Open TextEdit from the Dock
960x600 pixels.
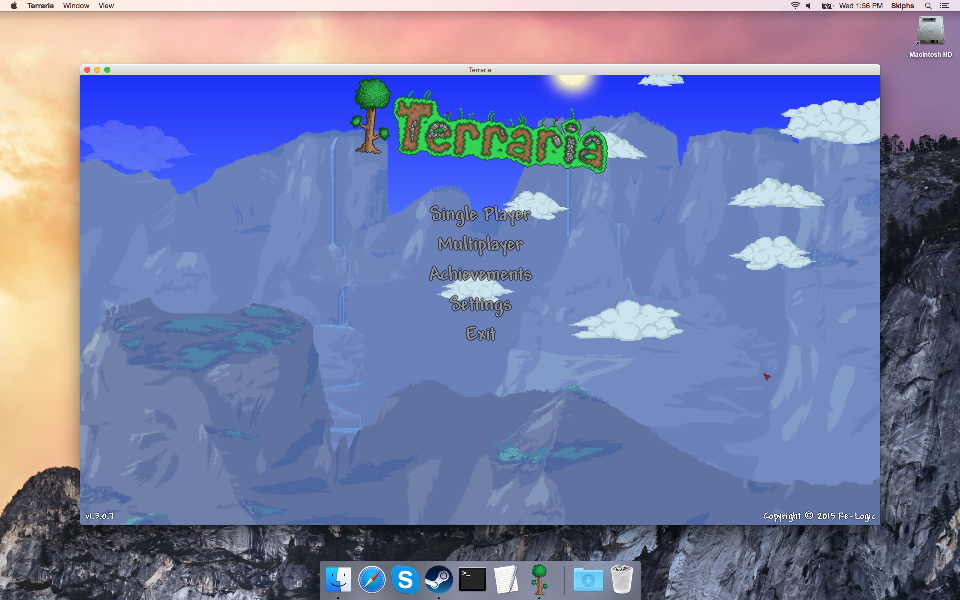506,579
